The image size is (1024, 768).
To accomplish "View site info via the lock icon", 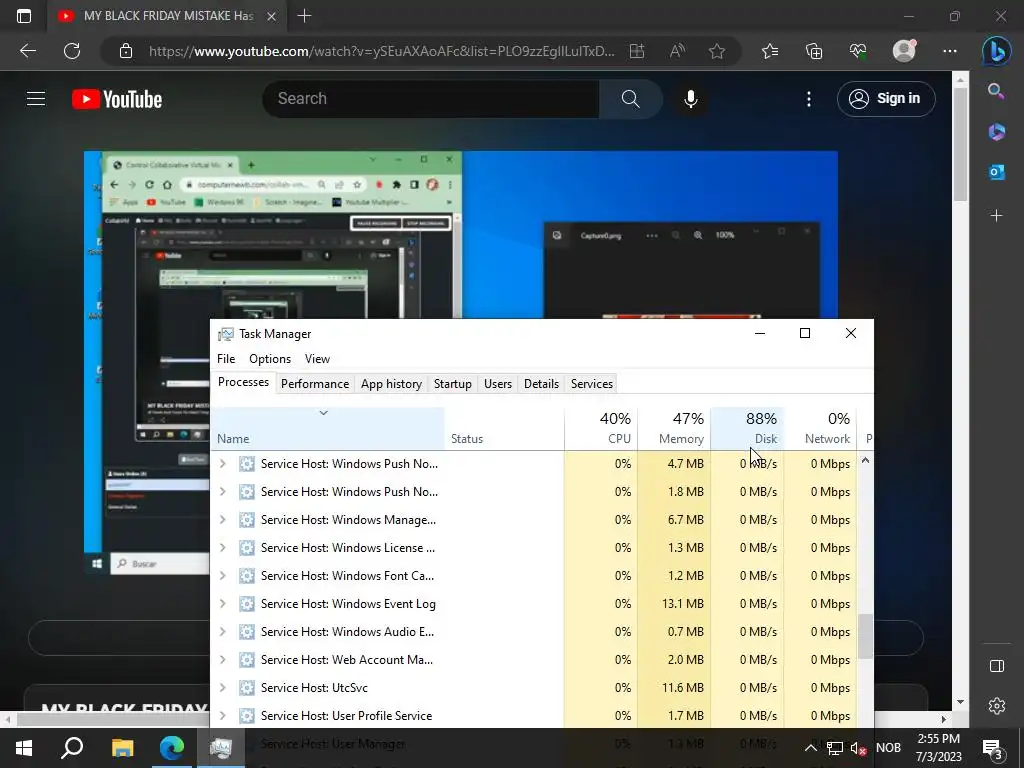I will (126, 51).
